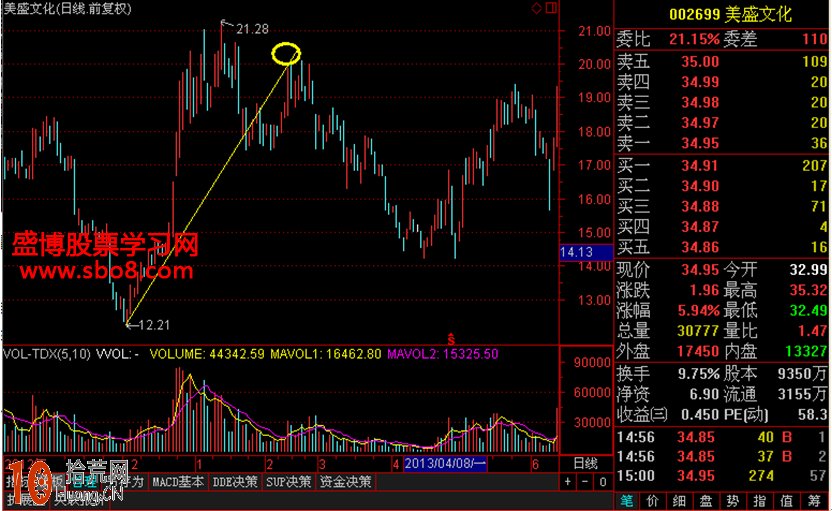Click the 12.21 low price label
832x511 pixels.
pyautogui.click(x=154, y=325)
